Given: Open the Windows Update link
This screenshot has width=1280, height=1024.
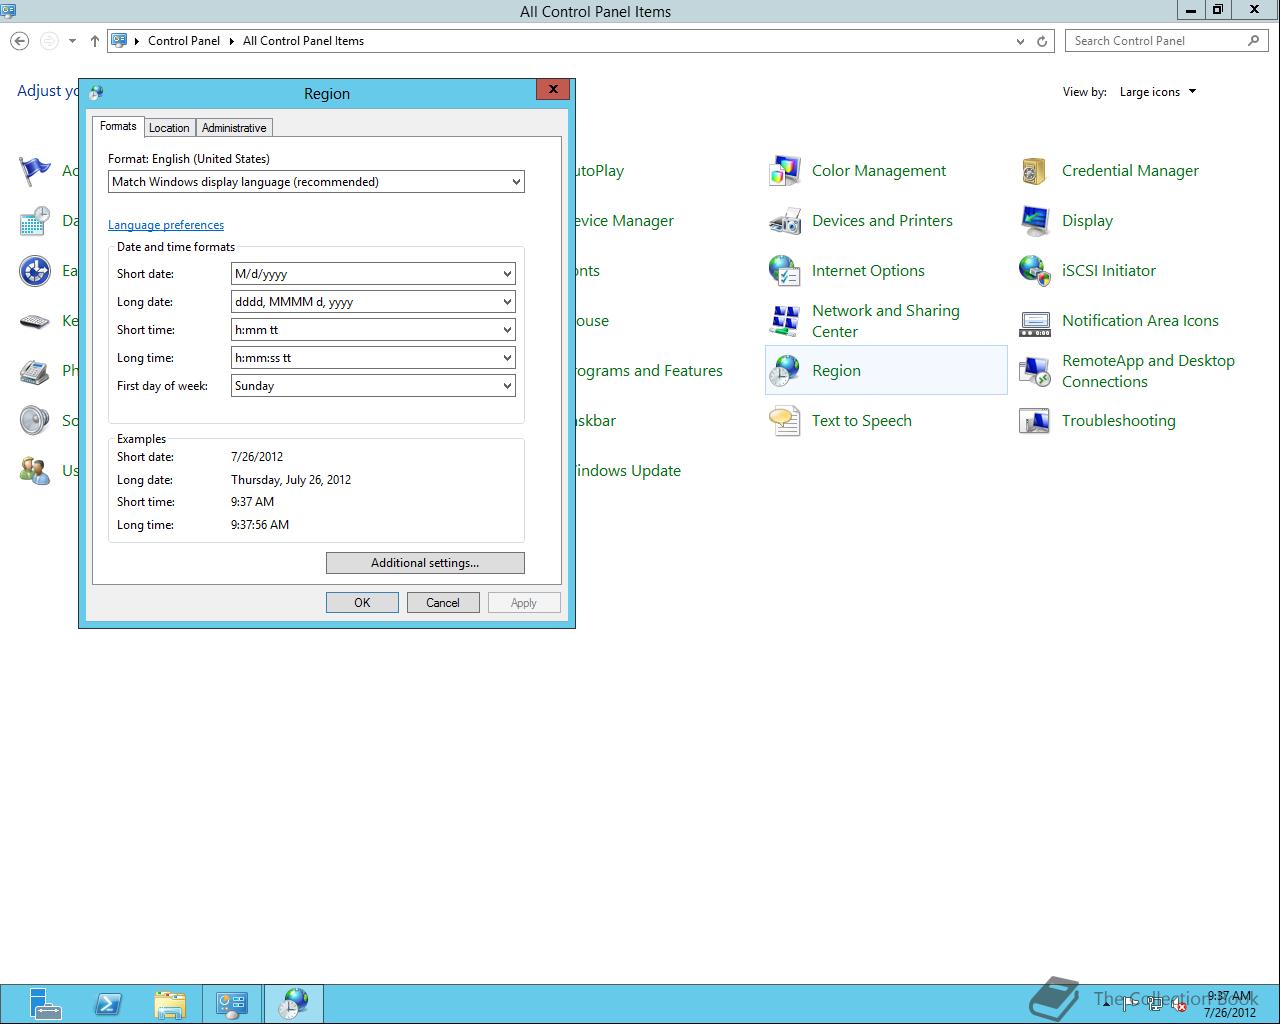Looking at the screenshot, I should (628, 471).
